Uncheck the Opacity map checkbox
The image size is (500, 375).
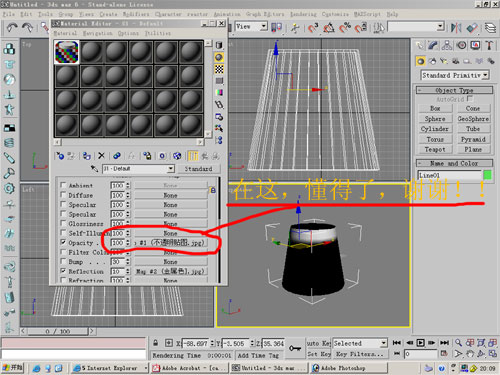pyautogui.click(x=63, y=242)
